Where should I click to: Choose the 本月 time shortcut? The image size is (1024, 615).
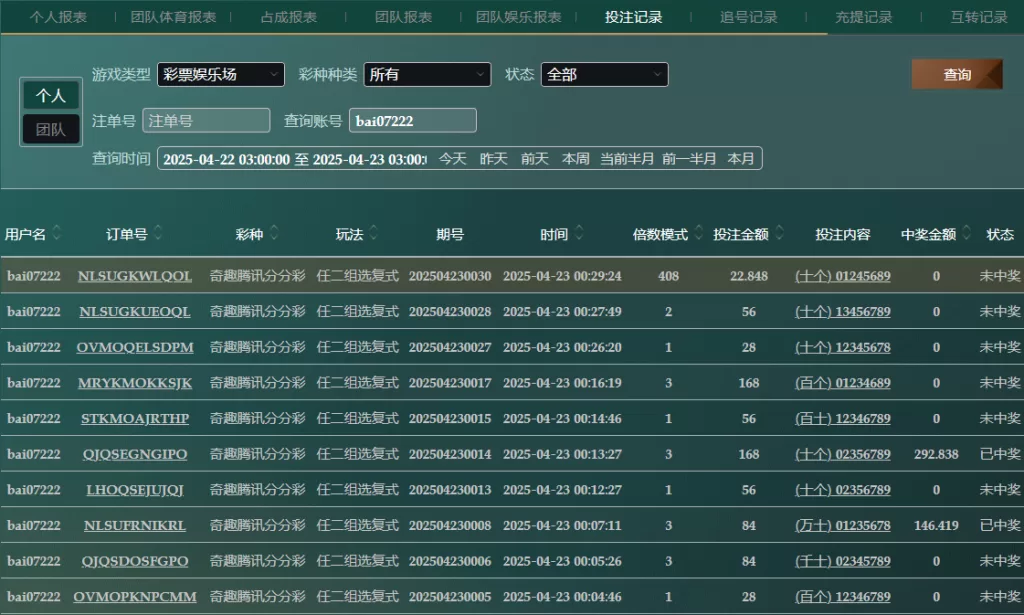741,159
